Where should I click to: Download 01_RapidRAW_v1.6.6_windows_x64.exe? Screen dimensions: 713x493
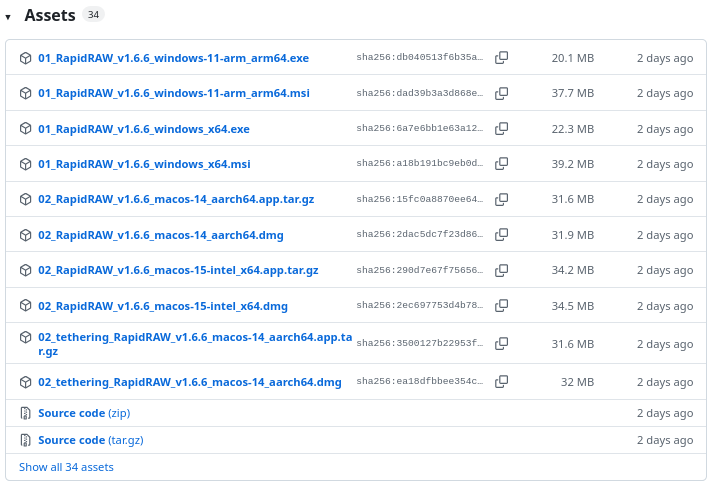(x=144, y=129)
